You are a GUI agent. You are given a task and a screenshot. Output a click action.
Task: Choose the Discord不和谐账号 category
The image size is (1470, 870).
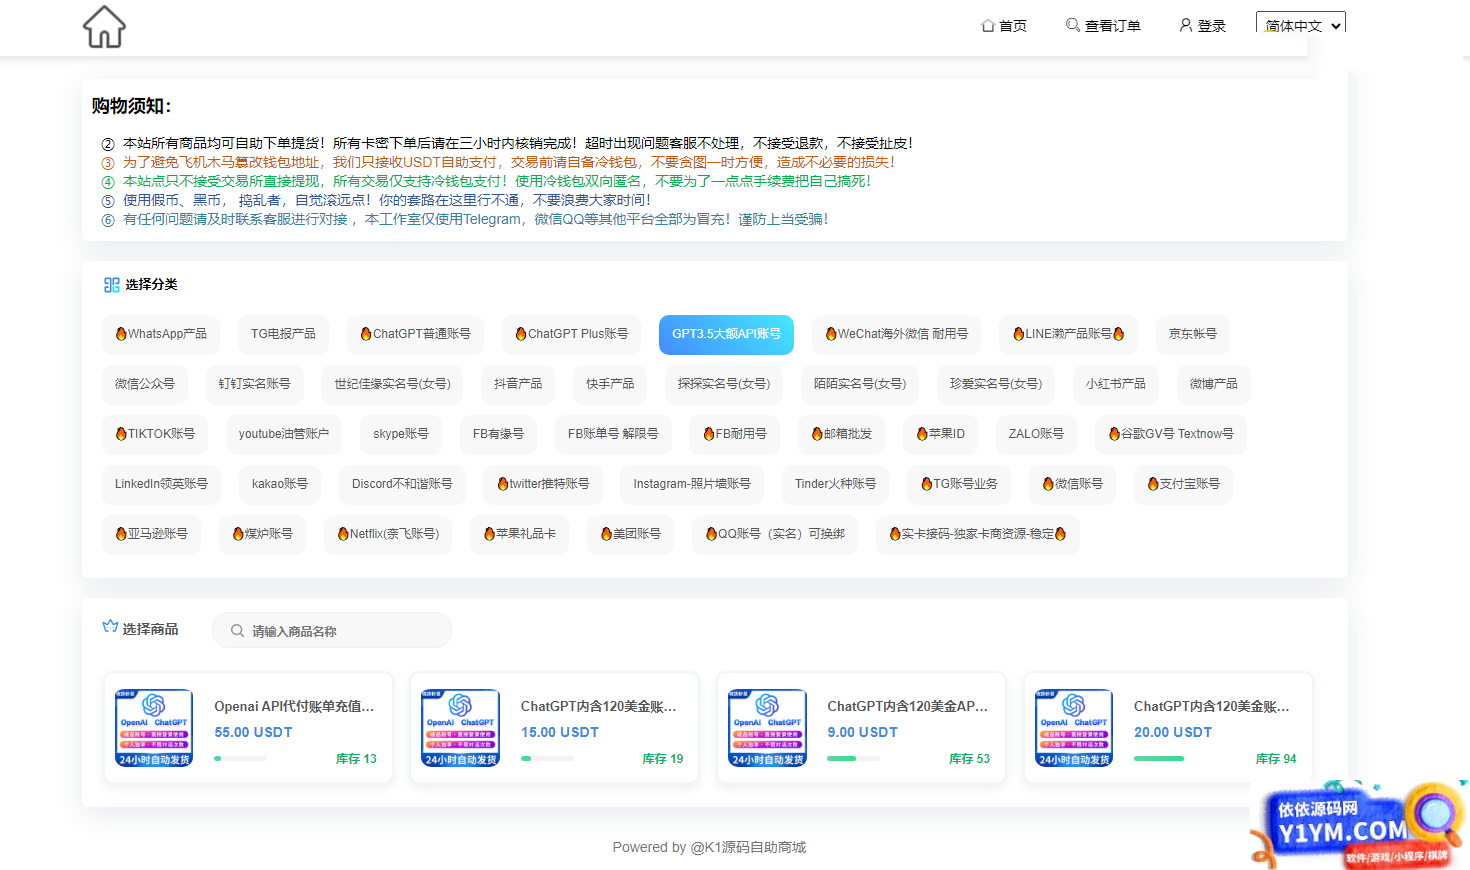click(x=402, y=484)
